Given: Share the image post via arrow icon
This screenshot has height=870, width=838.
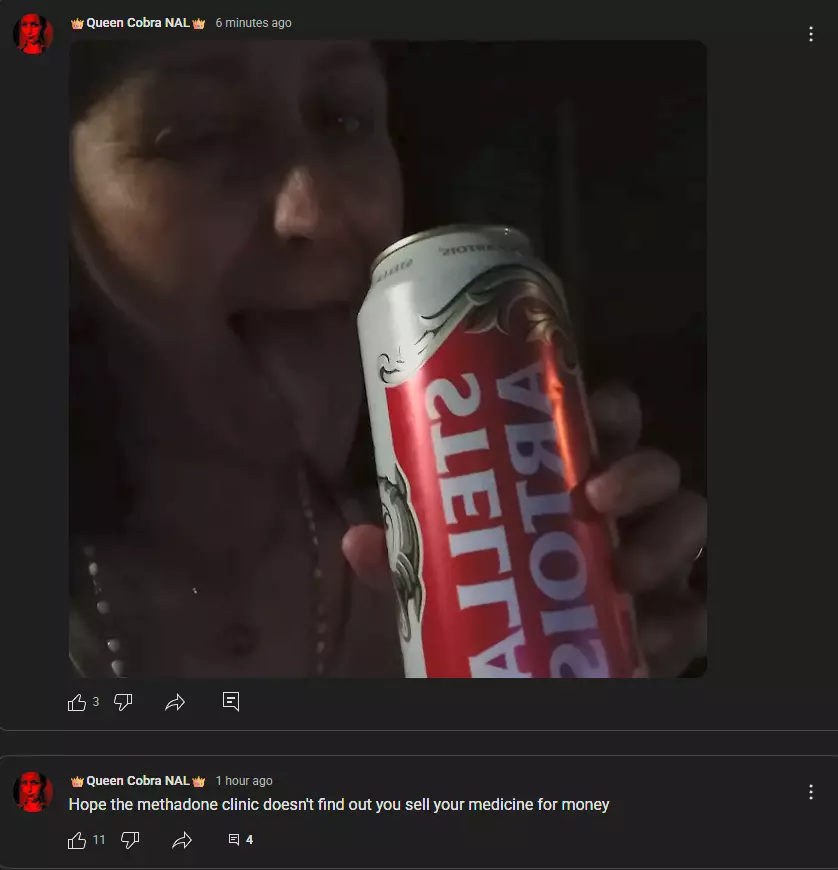Looking at the screenshot, I should [175, 702].
